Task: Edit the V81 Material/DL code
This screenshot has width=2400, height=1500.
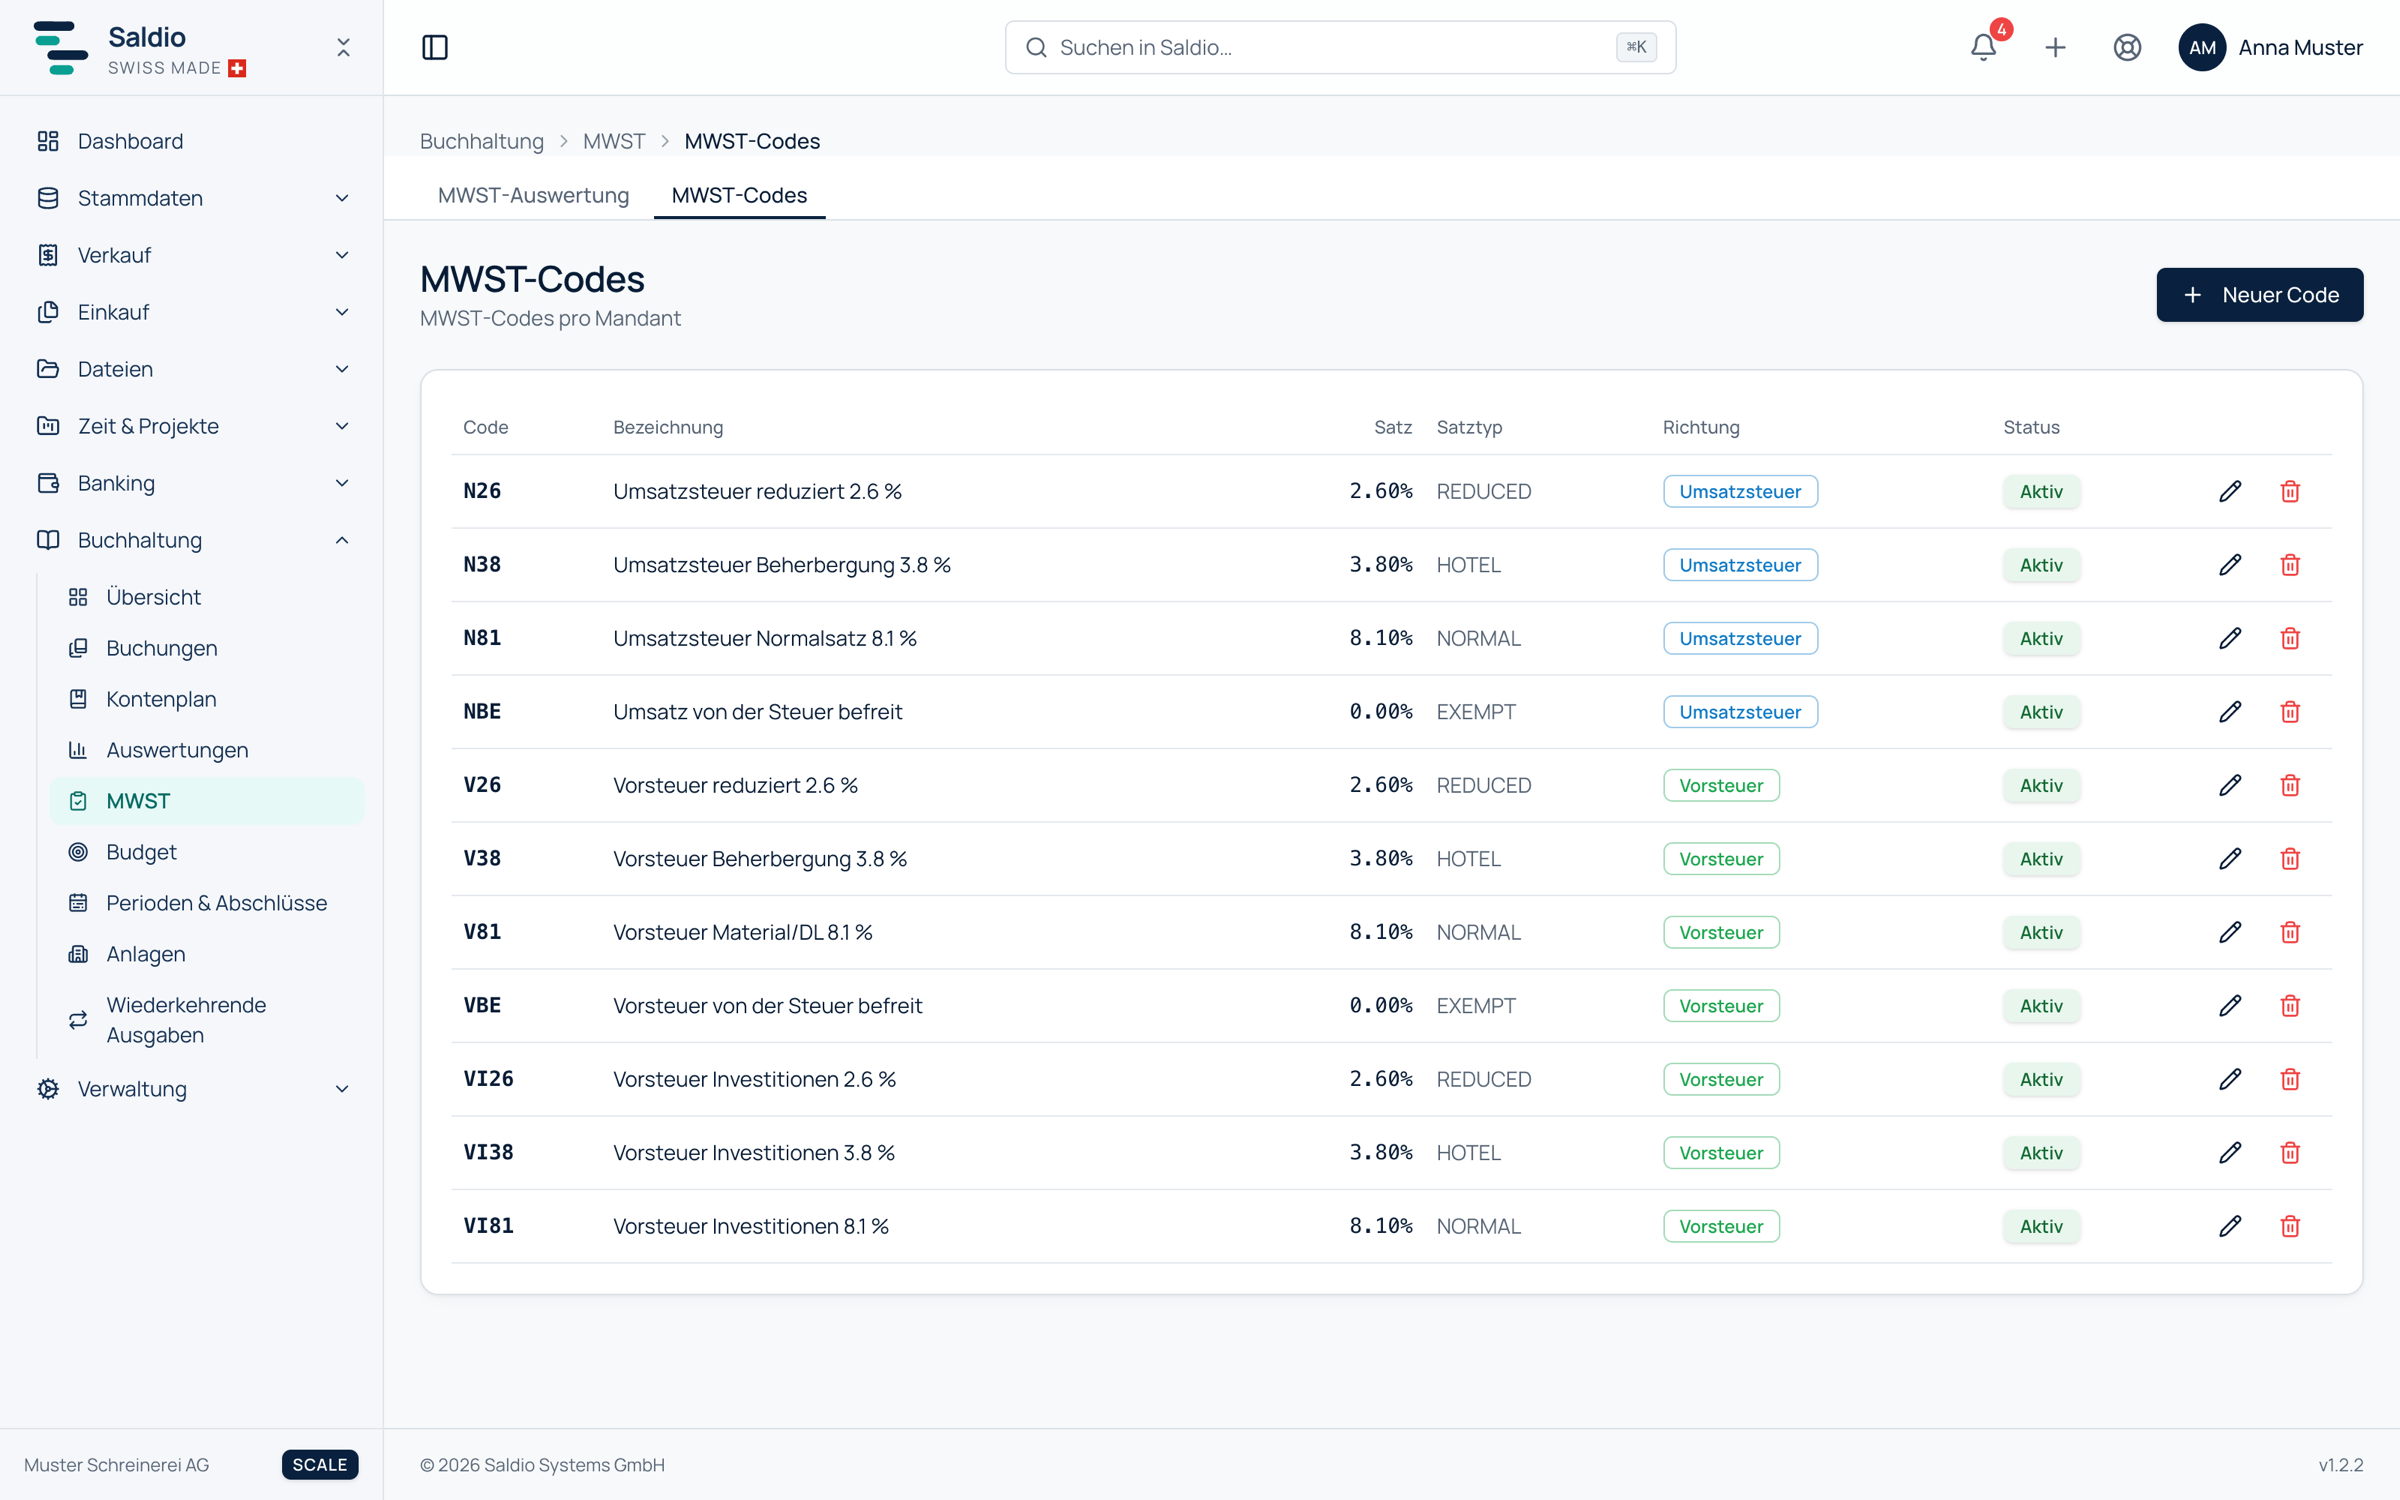Action: tap(2230, 932)
